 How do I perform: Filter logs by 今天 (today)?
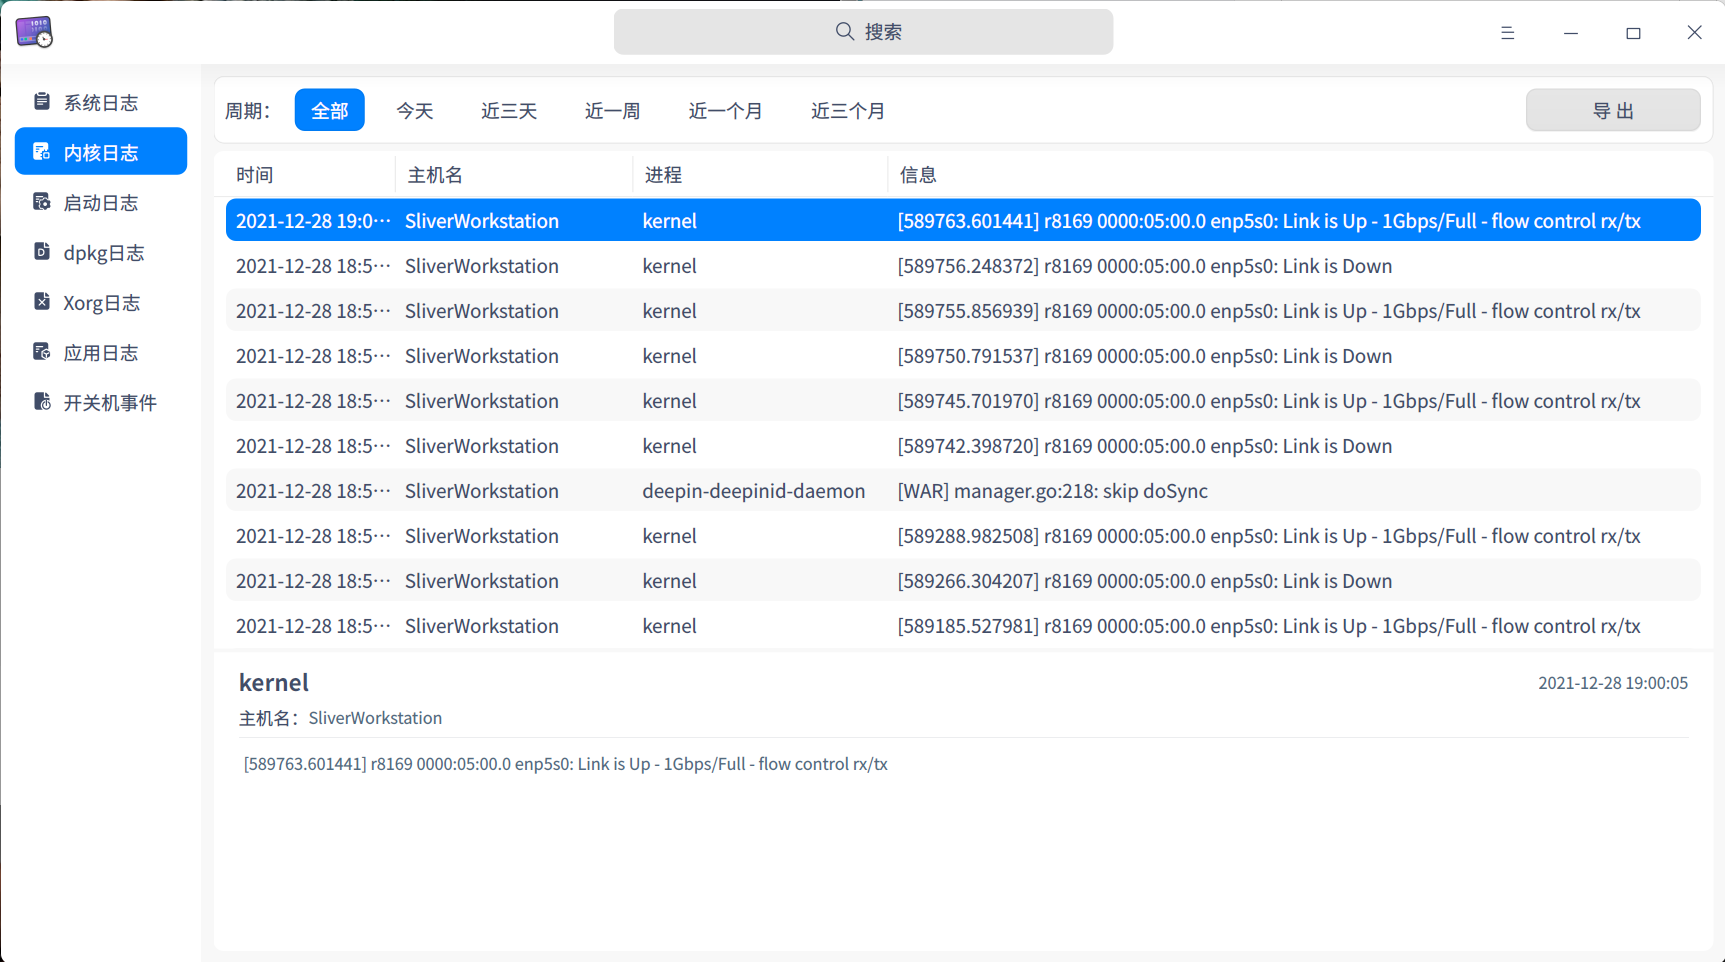tap(415, 110)
